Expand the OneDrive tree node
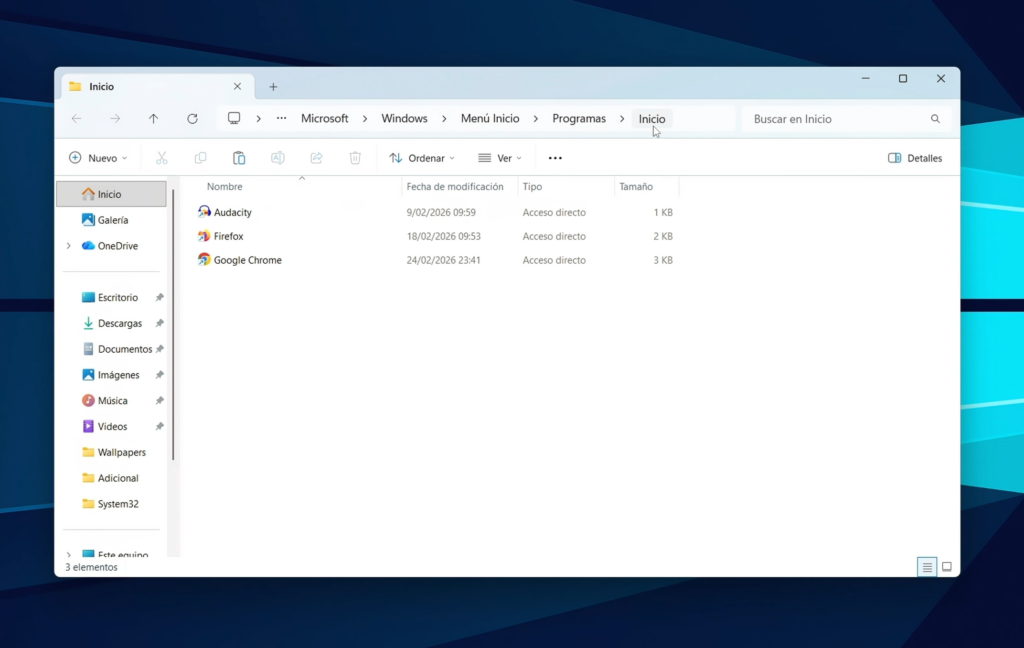The image size is (1024, 648). 68,246
